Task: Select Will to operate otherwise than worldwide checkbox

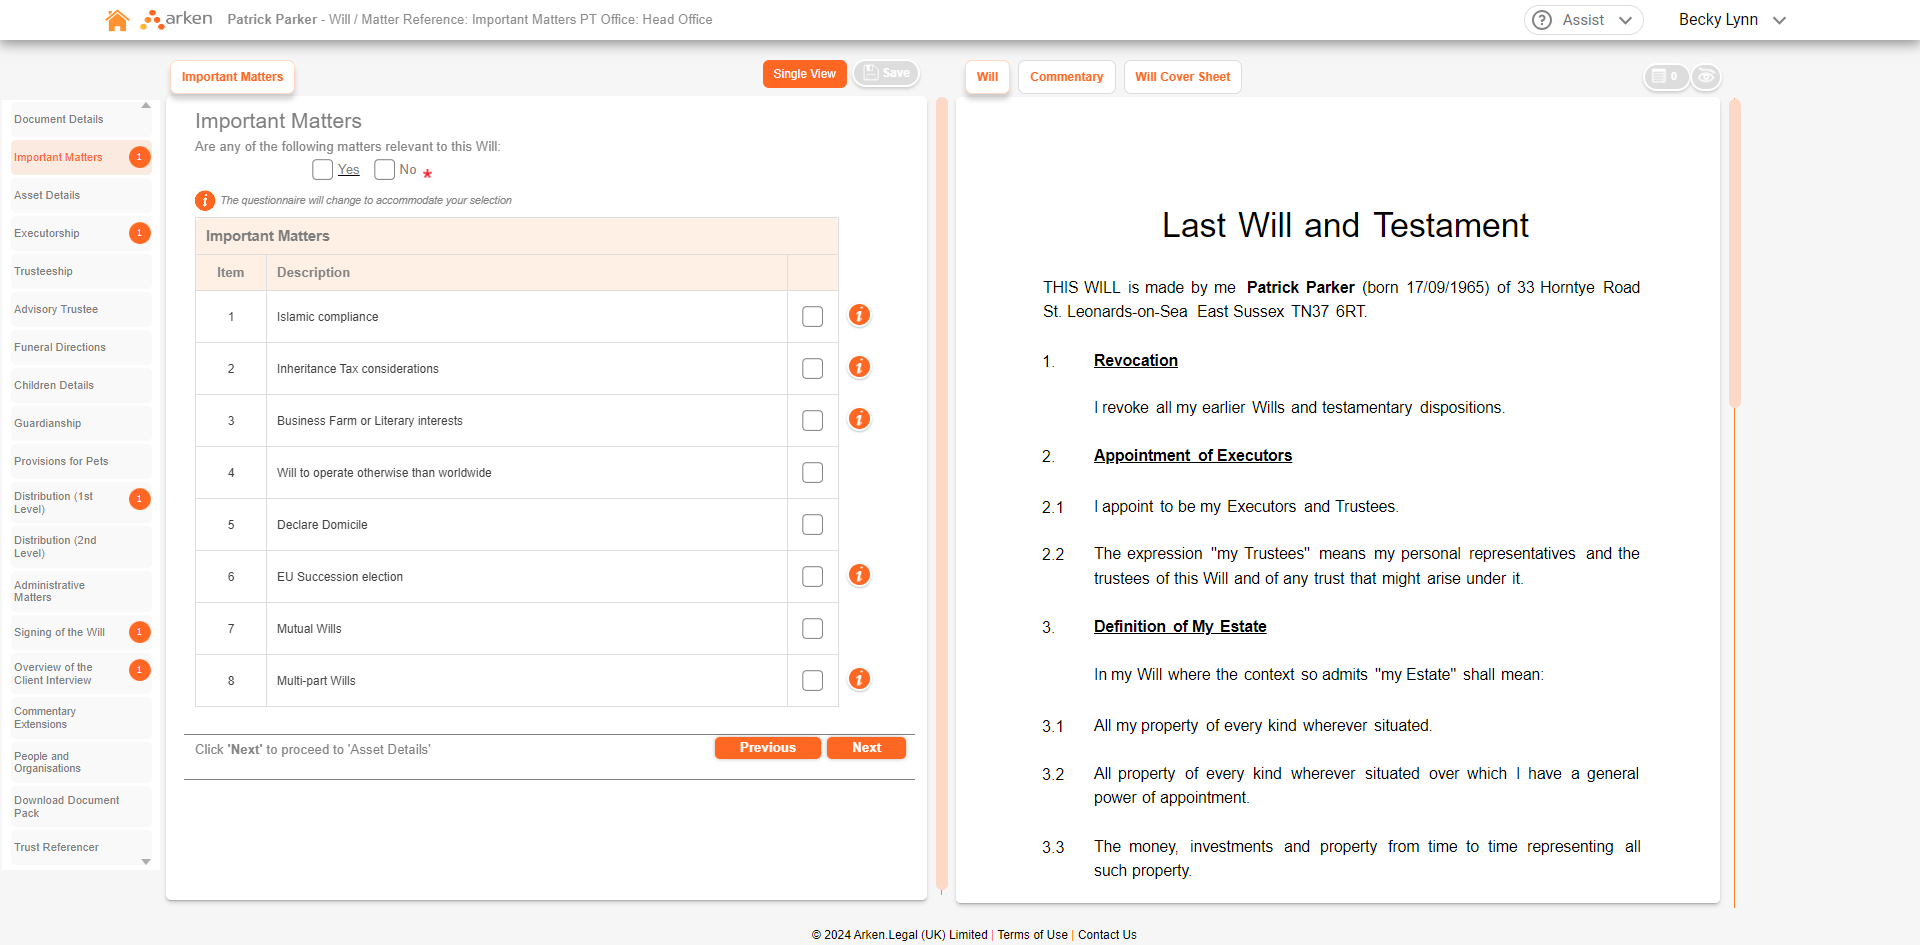Action: 813,473
